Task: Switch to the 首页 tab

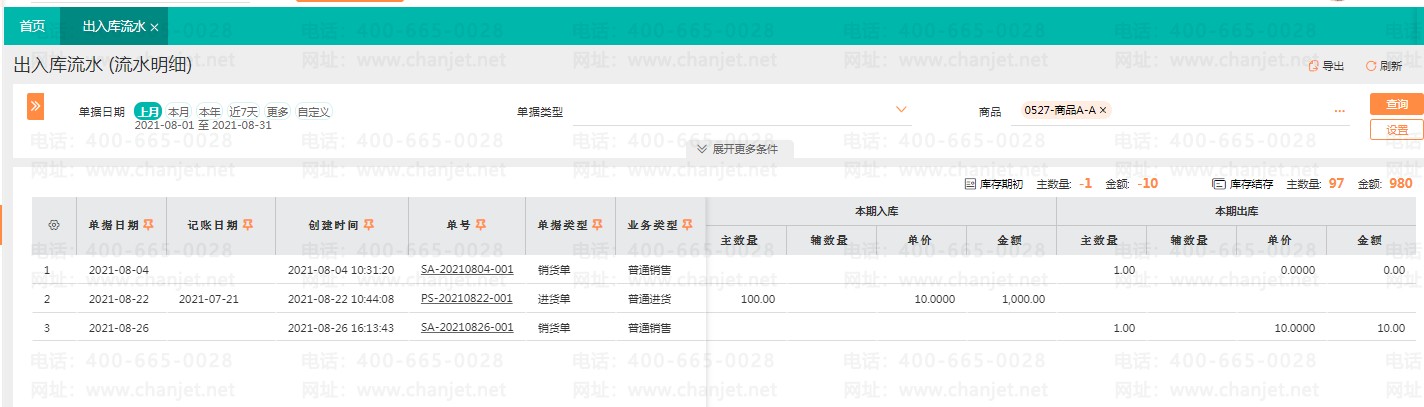Action: click(x=31, y=27)
